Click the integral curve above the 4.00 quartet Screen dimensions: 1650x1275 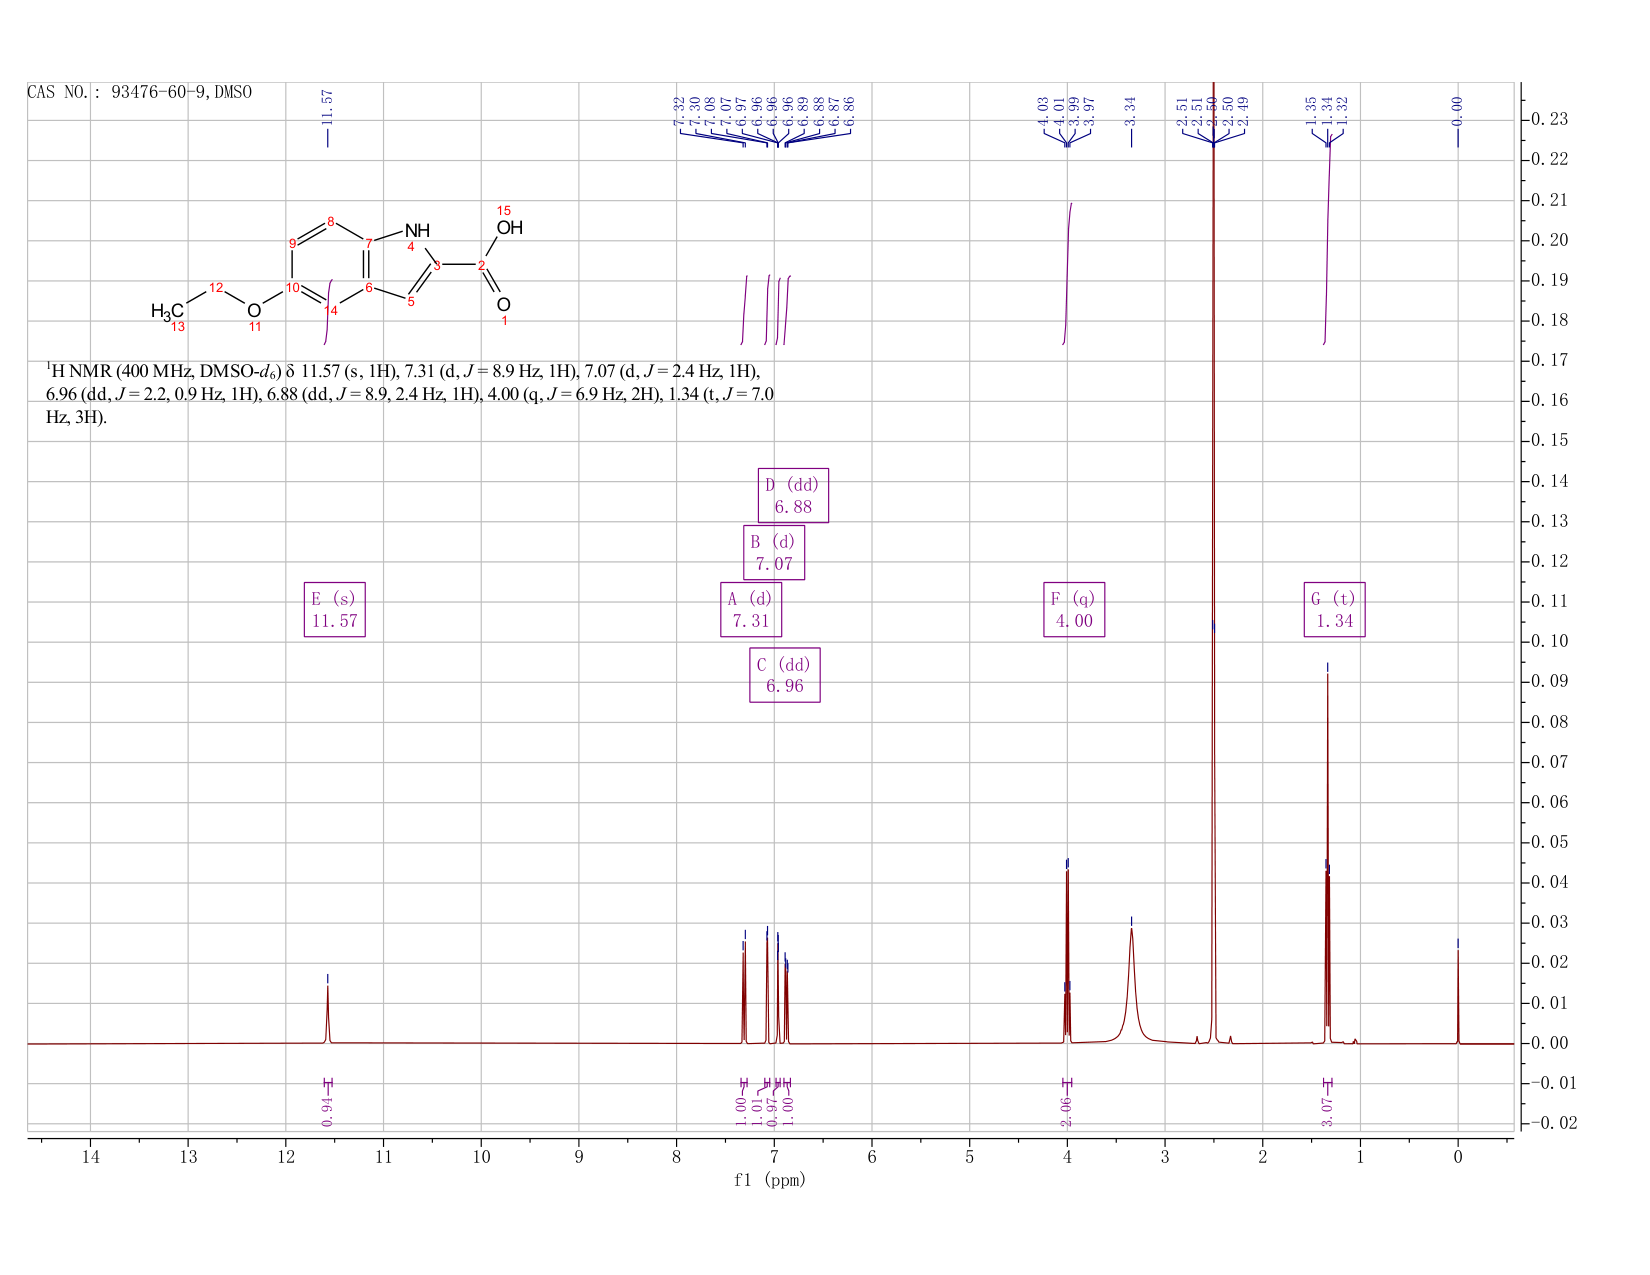[x=1067, y=273]
